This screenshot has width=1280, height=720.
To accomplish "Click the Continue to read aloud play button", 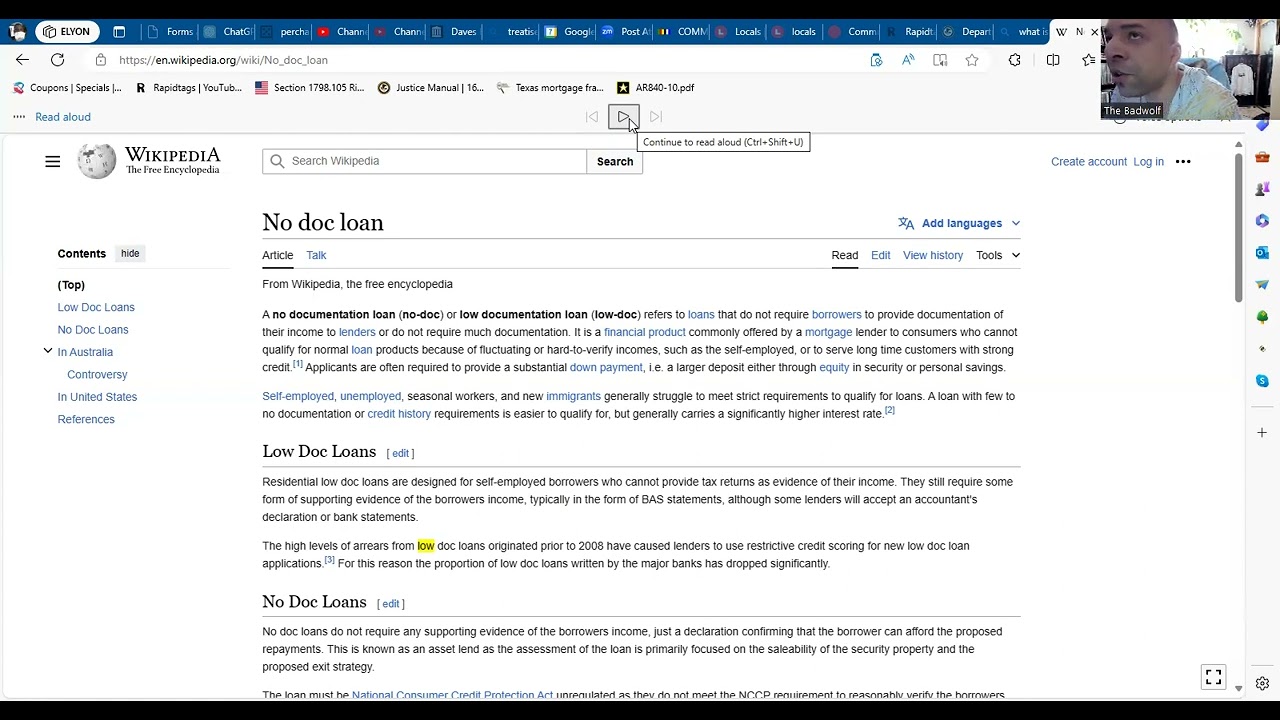I will point(623,117).
